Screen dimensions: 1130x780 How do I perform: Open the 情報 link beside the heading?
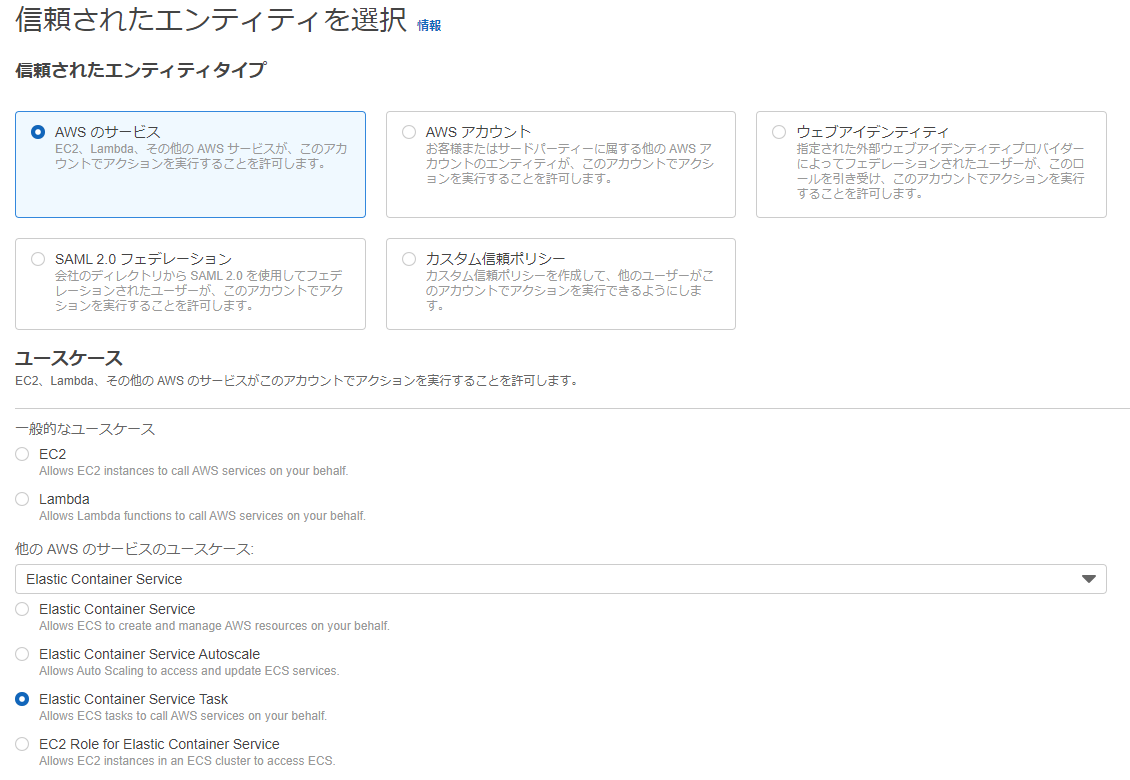pyautogui.click(x=429, y=25)
